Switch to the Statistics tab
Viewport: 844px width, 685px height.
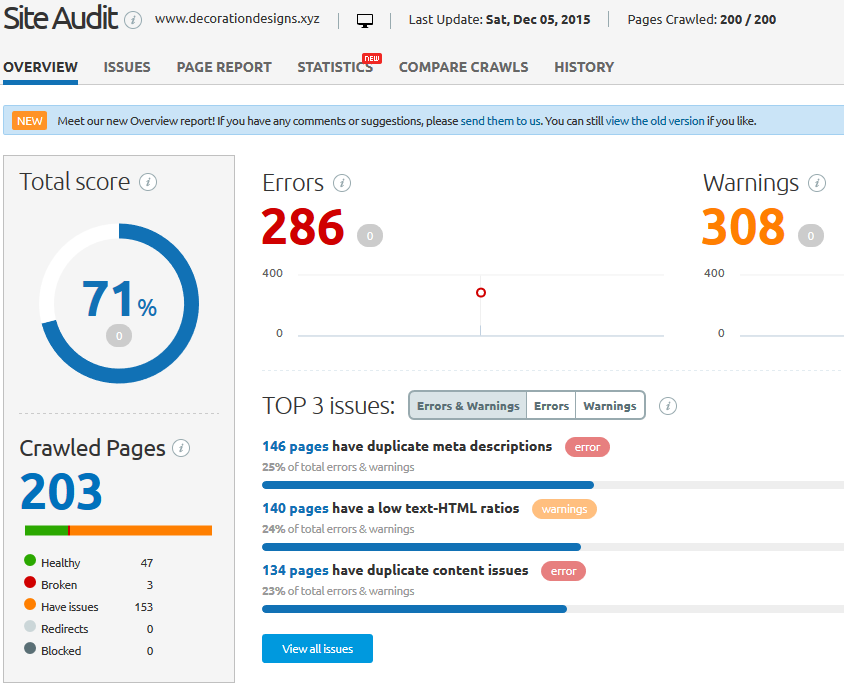click(x=335, y=67)
